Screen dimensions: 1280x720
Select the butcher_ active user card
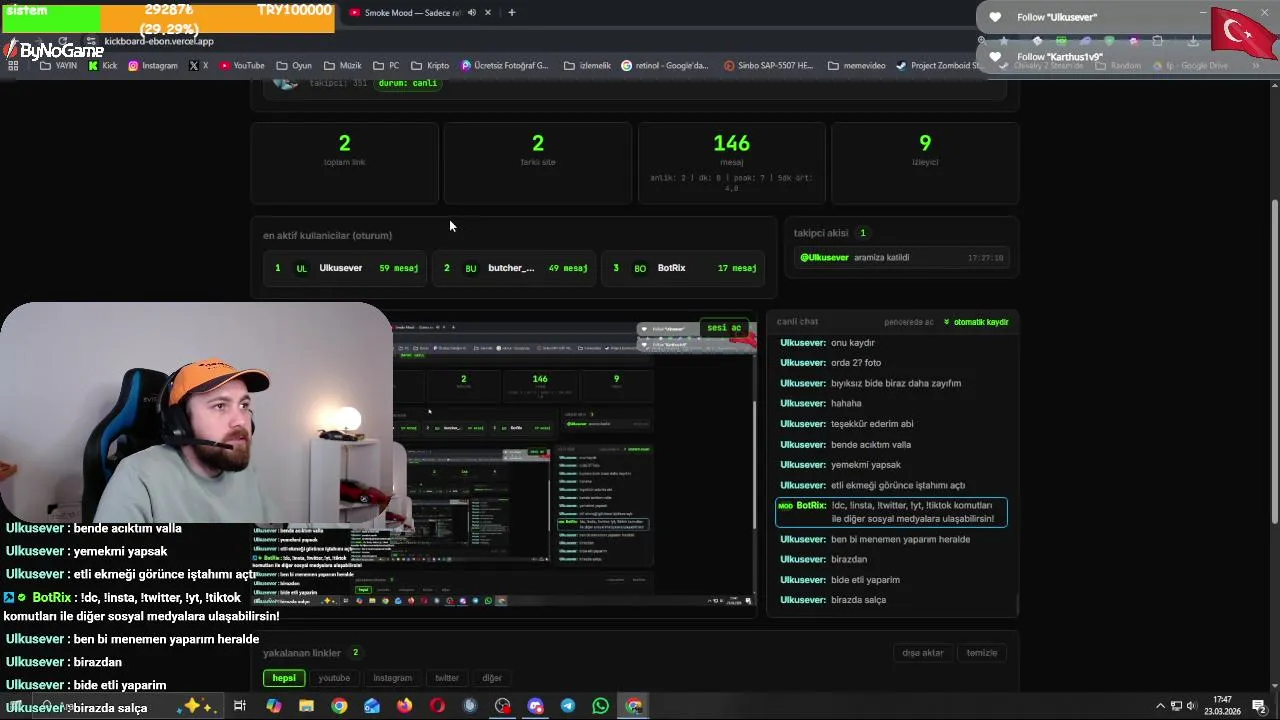(x=514, y=268)
